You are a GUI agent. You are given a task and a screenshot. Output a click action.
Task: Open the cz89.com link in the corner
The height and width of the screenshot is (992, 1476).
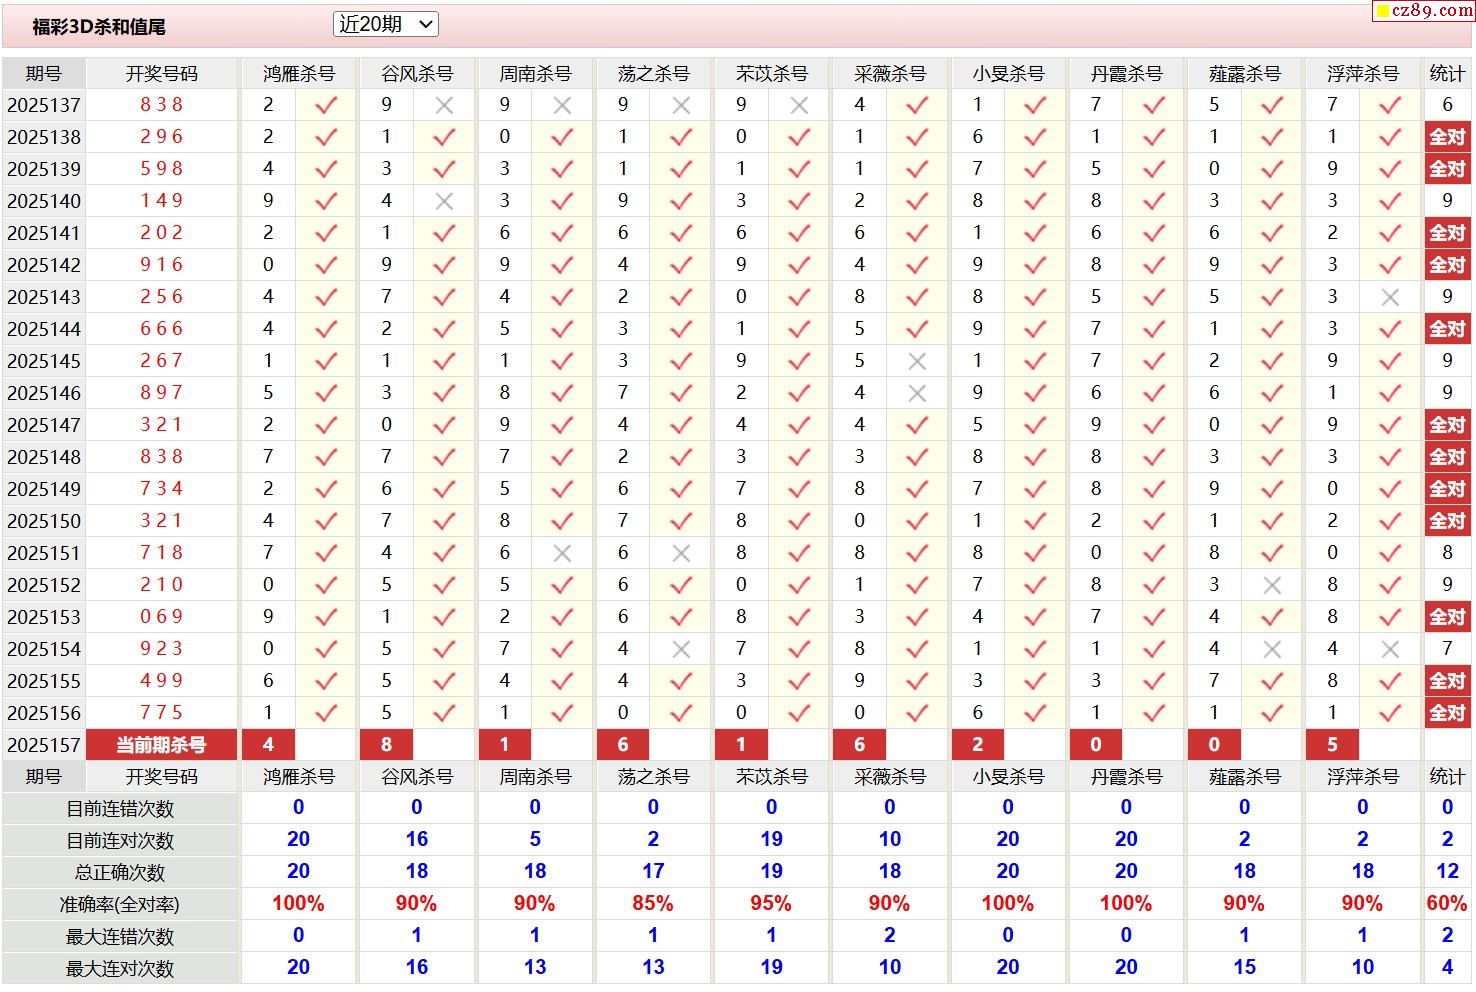coord(1424,10)
